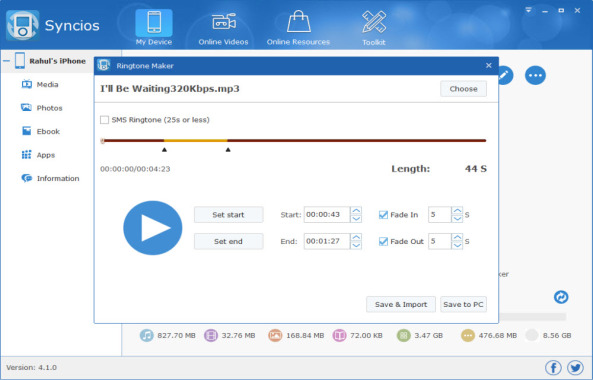This screenshot has width=593, height=380.
Task: Decrease the End time with the down arrow
Action: tap(356, 245)
